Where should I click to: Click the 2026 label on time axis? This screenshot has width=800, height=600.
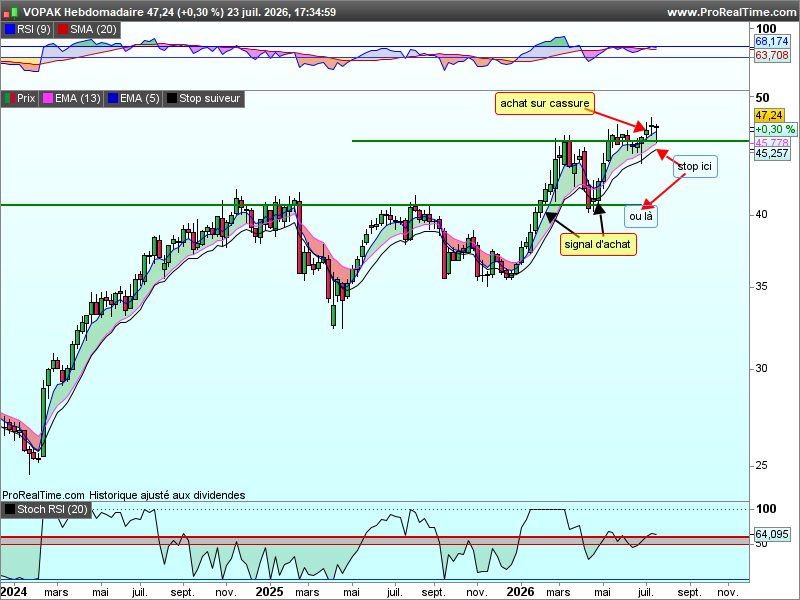click(520, 592)
